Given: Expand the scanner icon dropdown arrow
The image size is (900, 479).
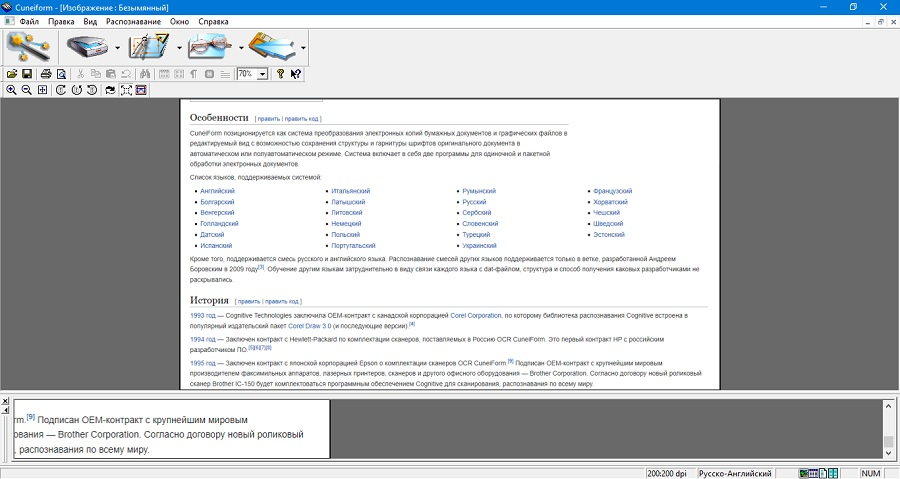Looking at the screenshot, I should click(x=118, y=47).
